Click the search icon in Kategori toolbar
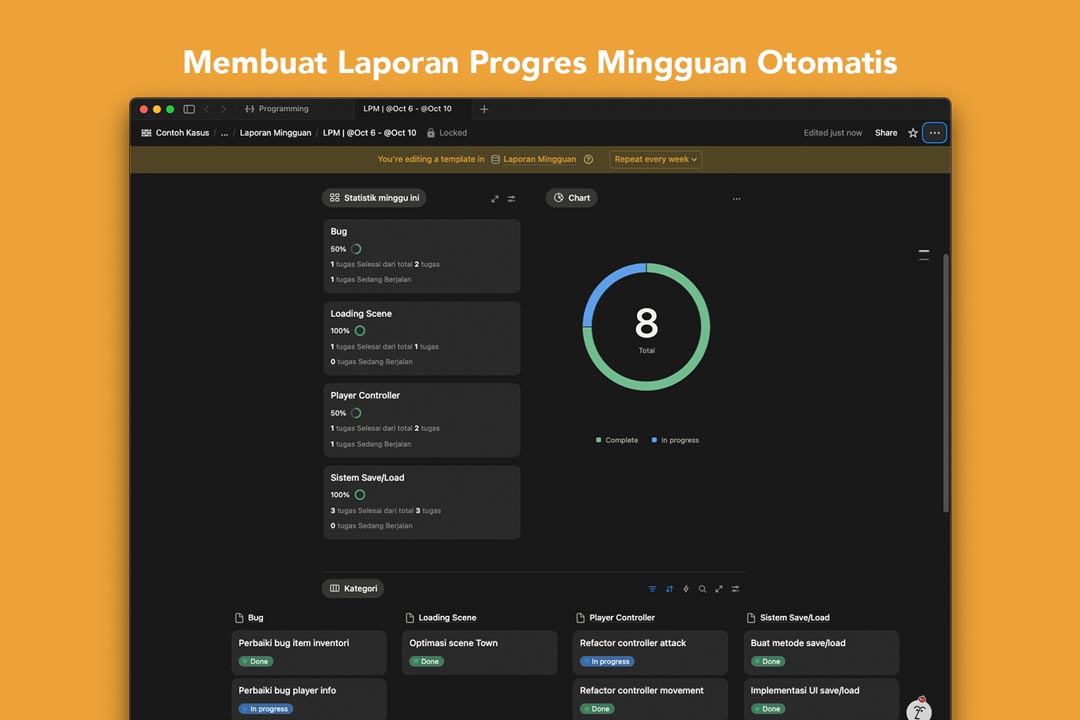 coord(702,589)
